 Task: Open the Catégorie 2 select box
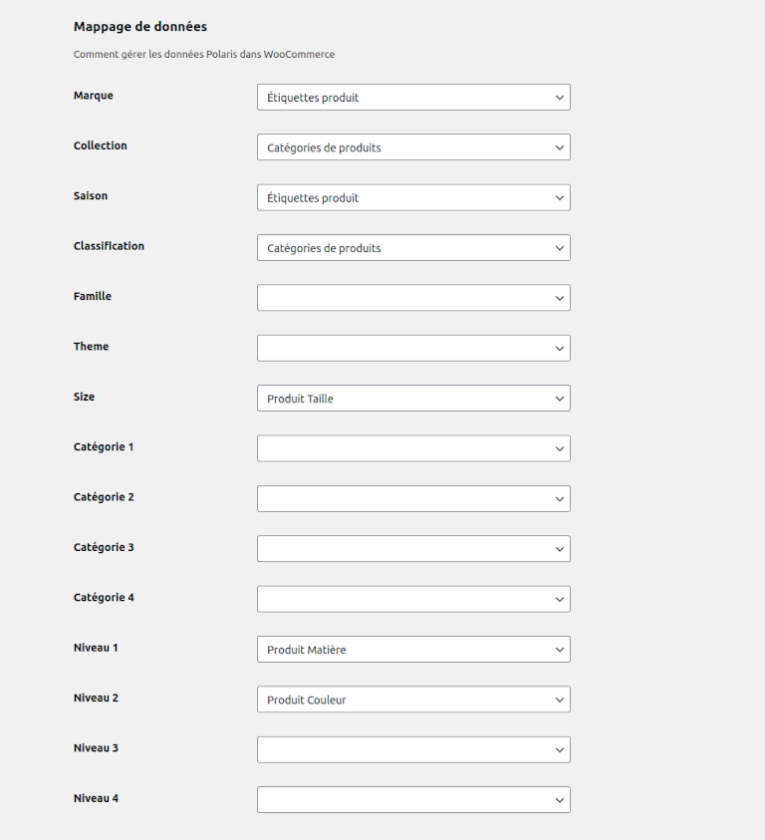pyautogui.click(x=414, y=499)
